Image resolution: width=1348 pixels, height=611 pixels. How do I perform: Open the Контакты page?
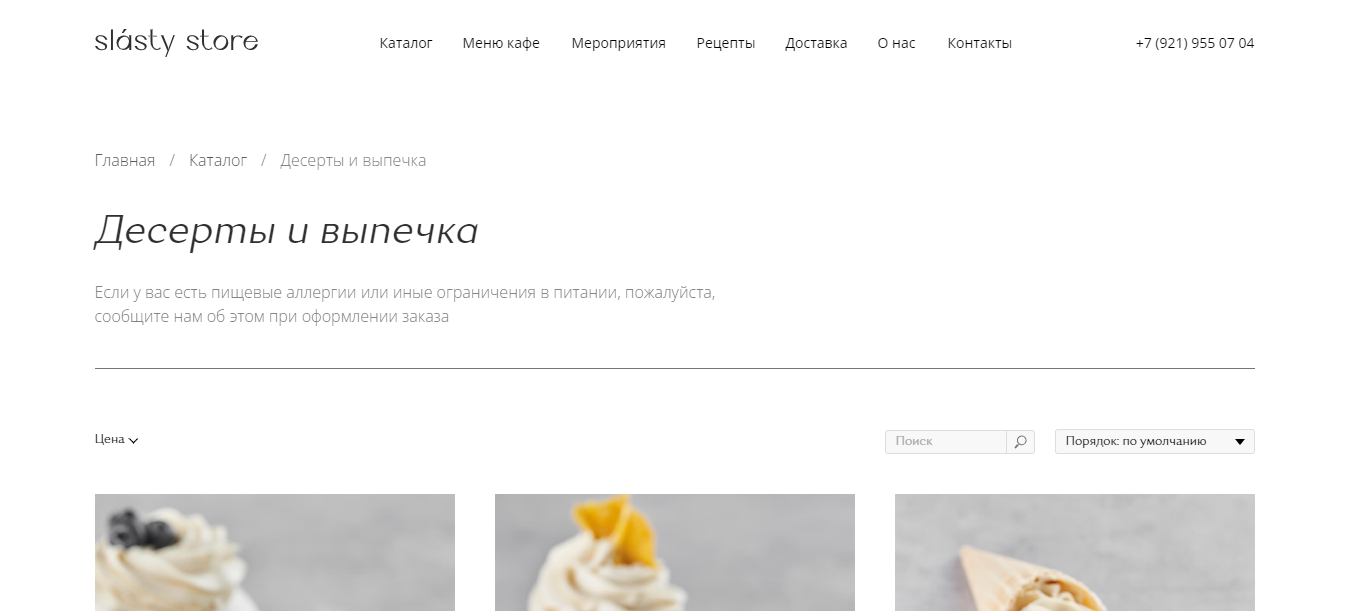point(979,43)
